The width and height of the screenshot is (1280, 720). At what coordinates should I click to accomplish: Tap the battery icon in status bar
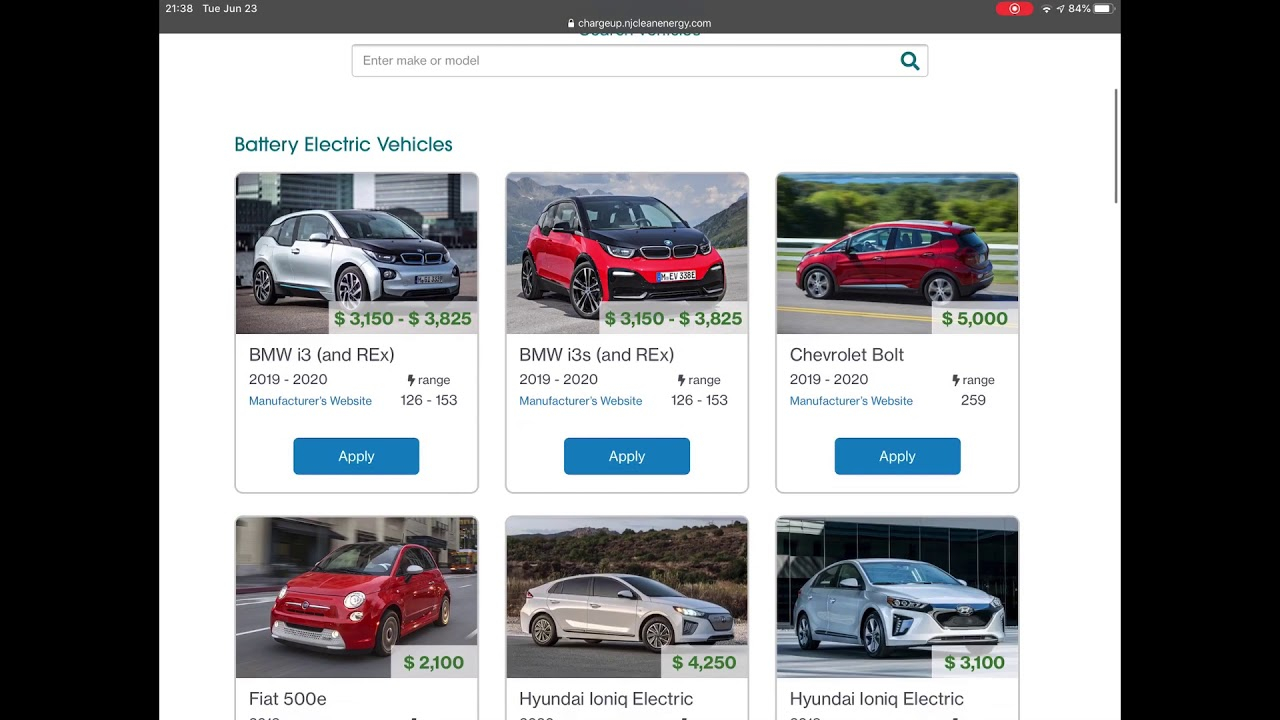[1103, 9]
